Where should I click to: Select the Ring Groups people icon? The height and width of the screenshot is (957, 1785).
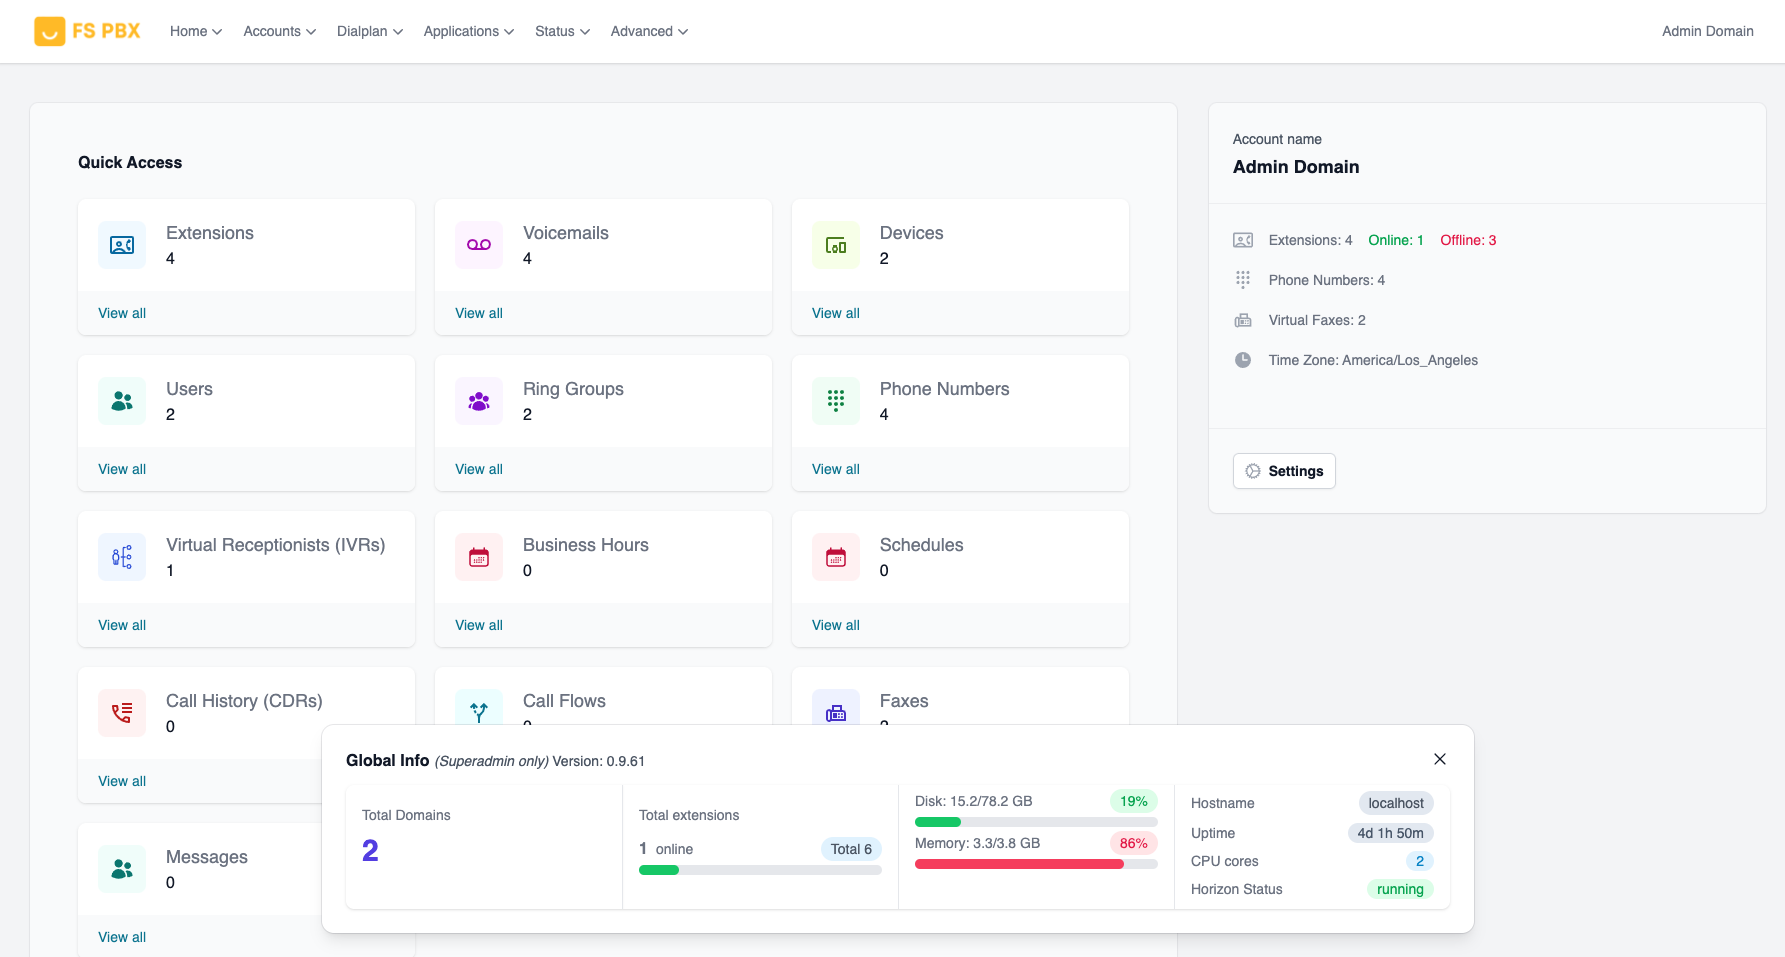tap(478, 400)
